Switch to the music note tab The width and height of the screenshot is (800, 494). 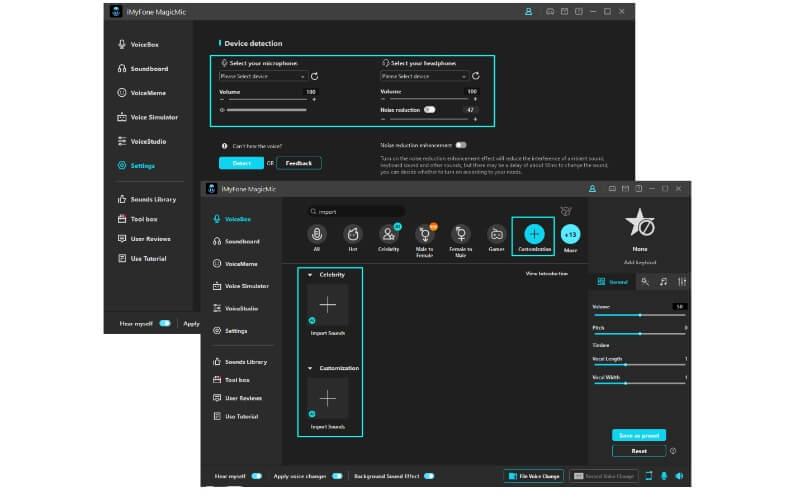pos(663,282)
